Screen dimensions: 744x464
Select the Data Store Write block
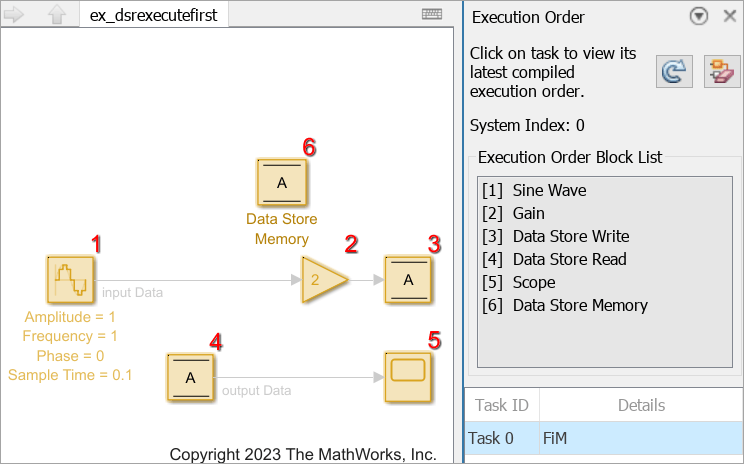[x=409, y=280]
